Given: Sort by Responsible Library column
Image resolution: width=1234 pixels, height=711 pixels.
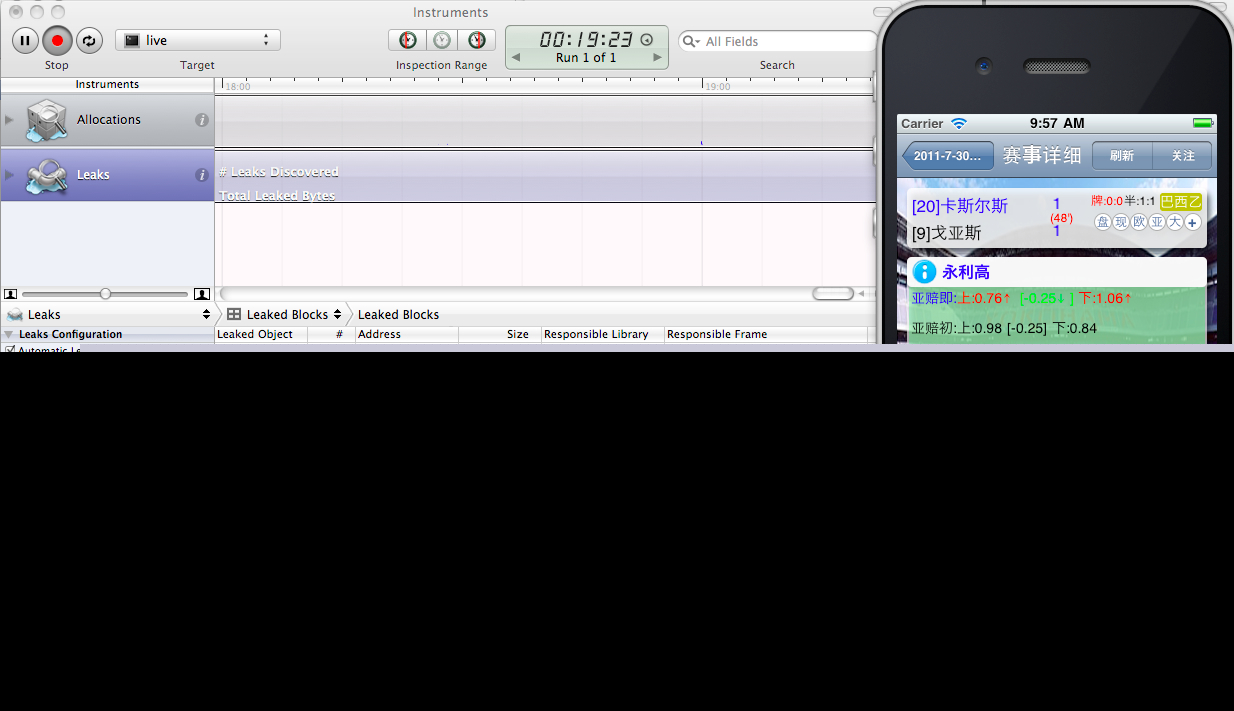Looking at the screenshot, I should point(603,334).
